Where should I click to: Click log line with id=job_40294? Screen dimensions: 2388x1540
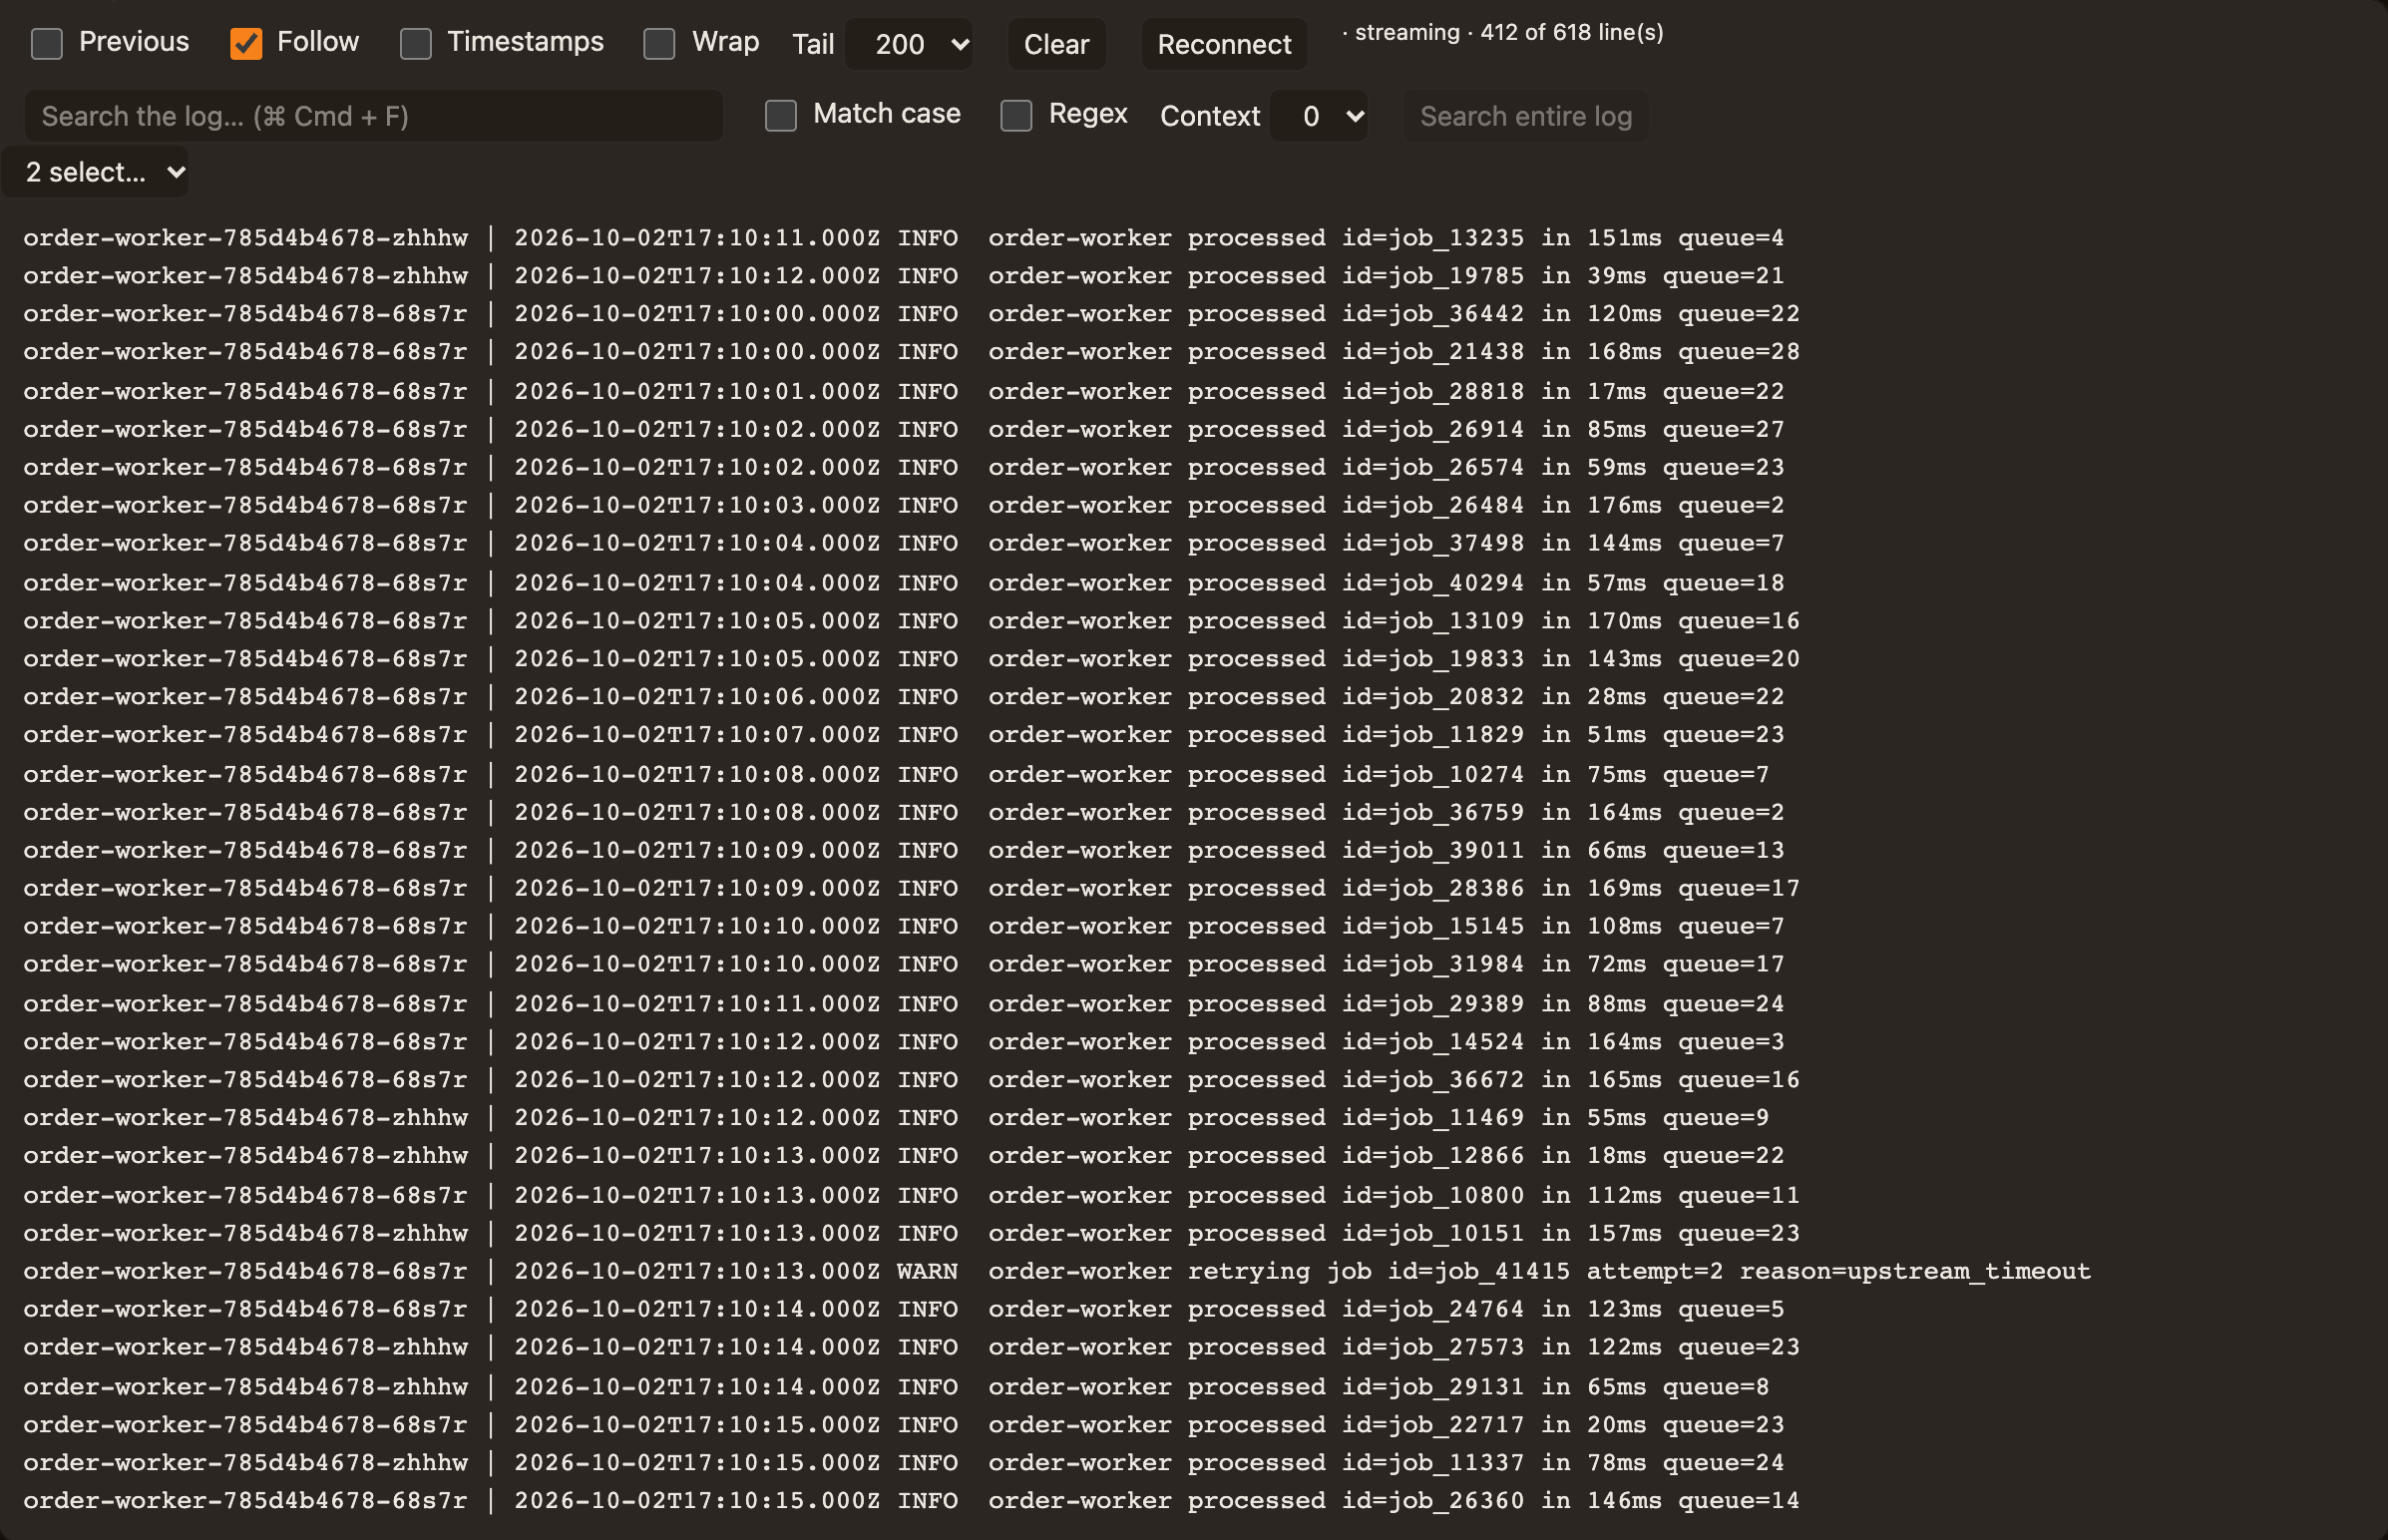pyautogui.click(x=904, y=583)
